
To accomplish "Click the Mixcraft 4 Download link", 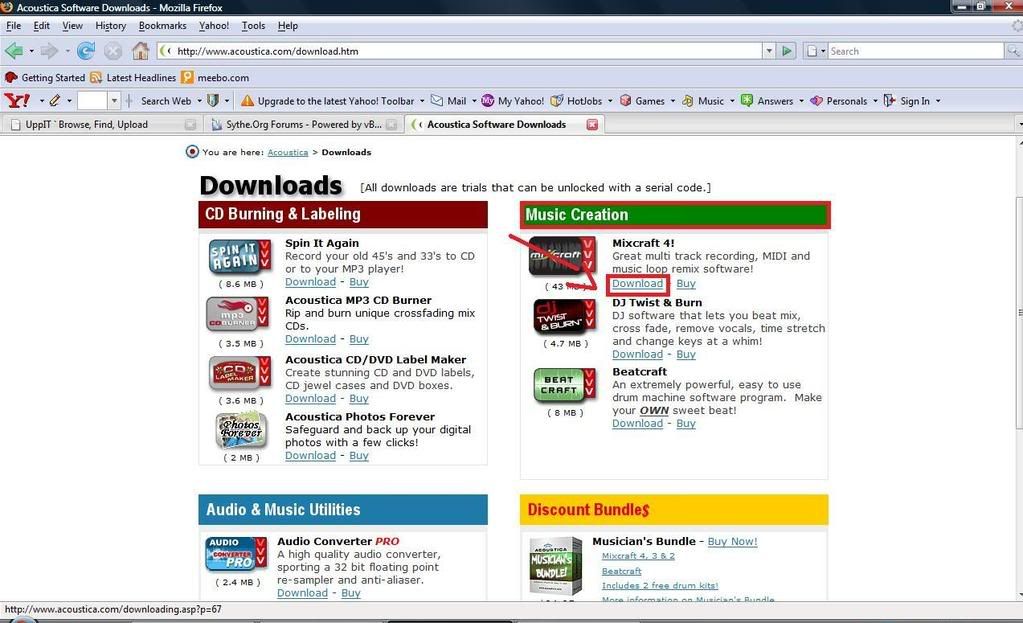I will pyautogui.click(x=637, y=284).
